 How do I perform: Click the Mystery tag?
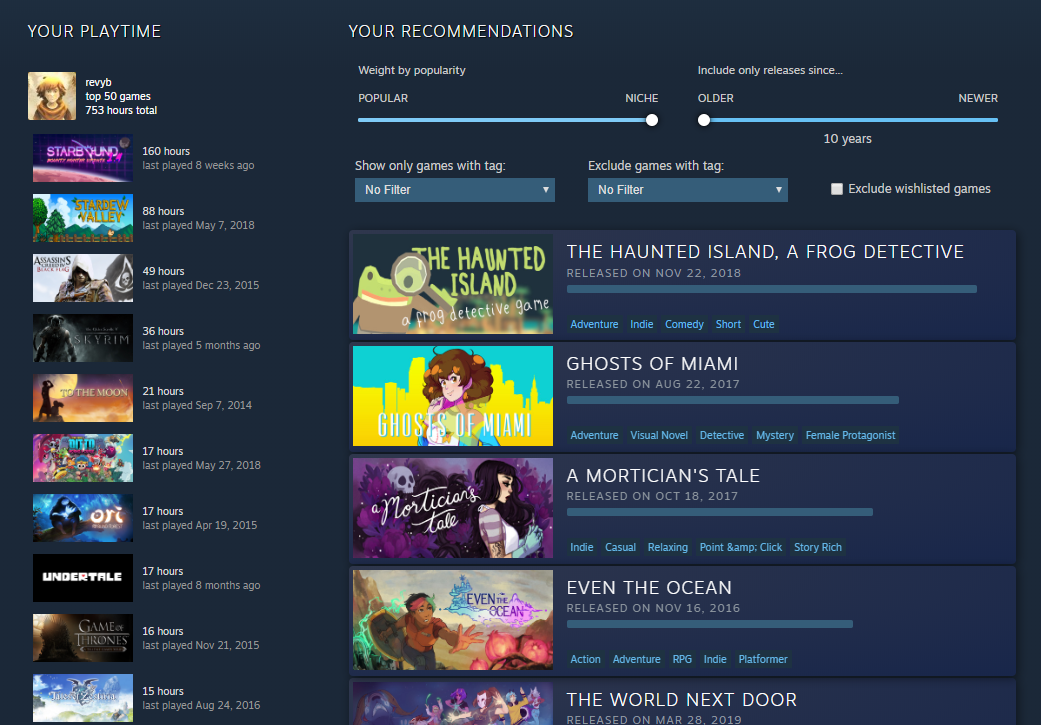coord(775,435)
